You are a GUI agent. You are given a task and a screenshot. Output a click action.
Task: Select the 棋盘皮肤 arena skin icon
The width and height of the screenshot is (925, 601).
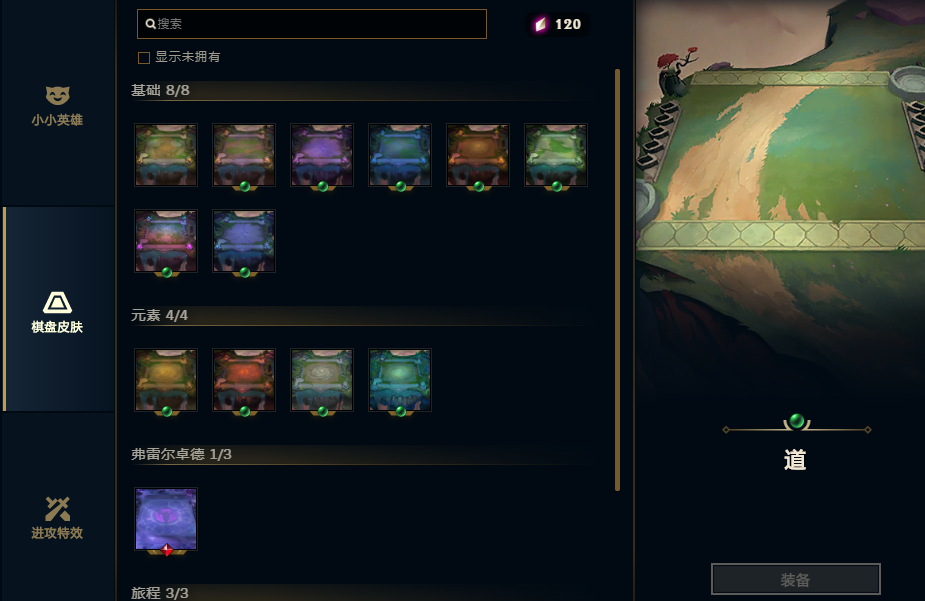pos(57,303)
